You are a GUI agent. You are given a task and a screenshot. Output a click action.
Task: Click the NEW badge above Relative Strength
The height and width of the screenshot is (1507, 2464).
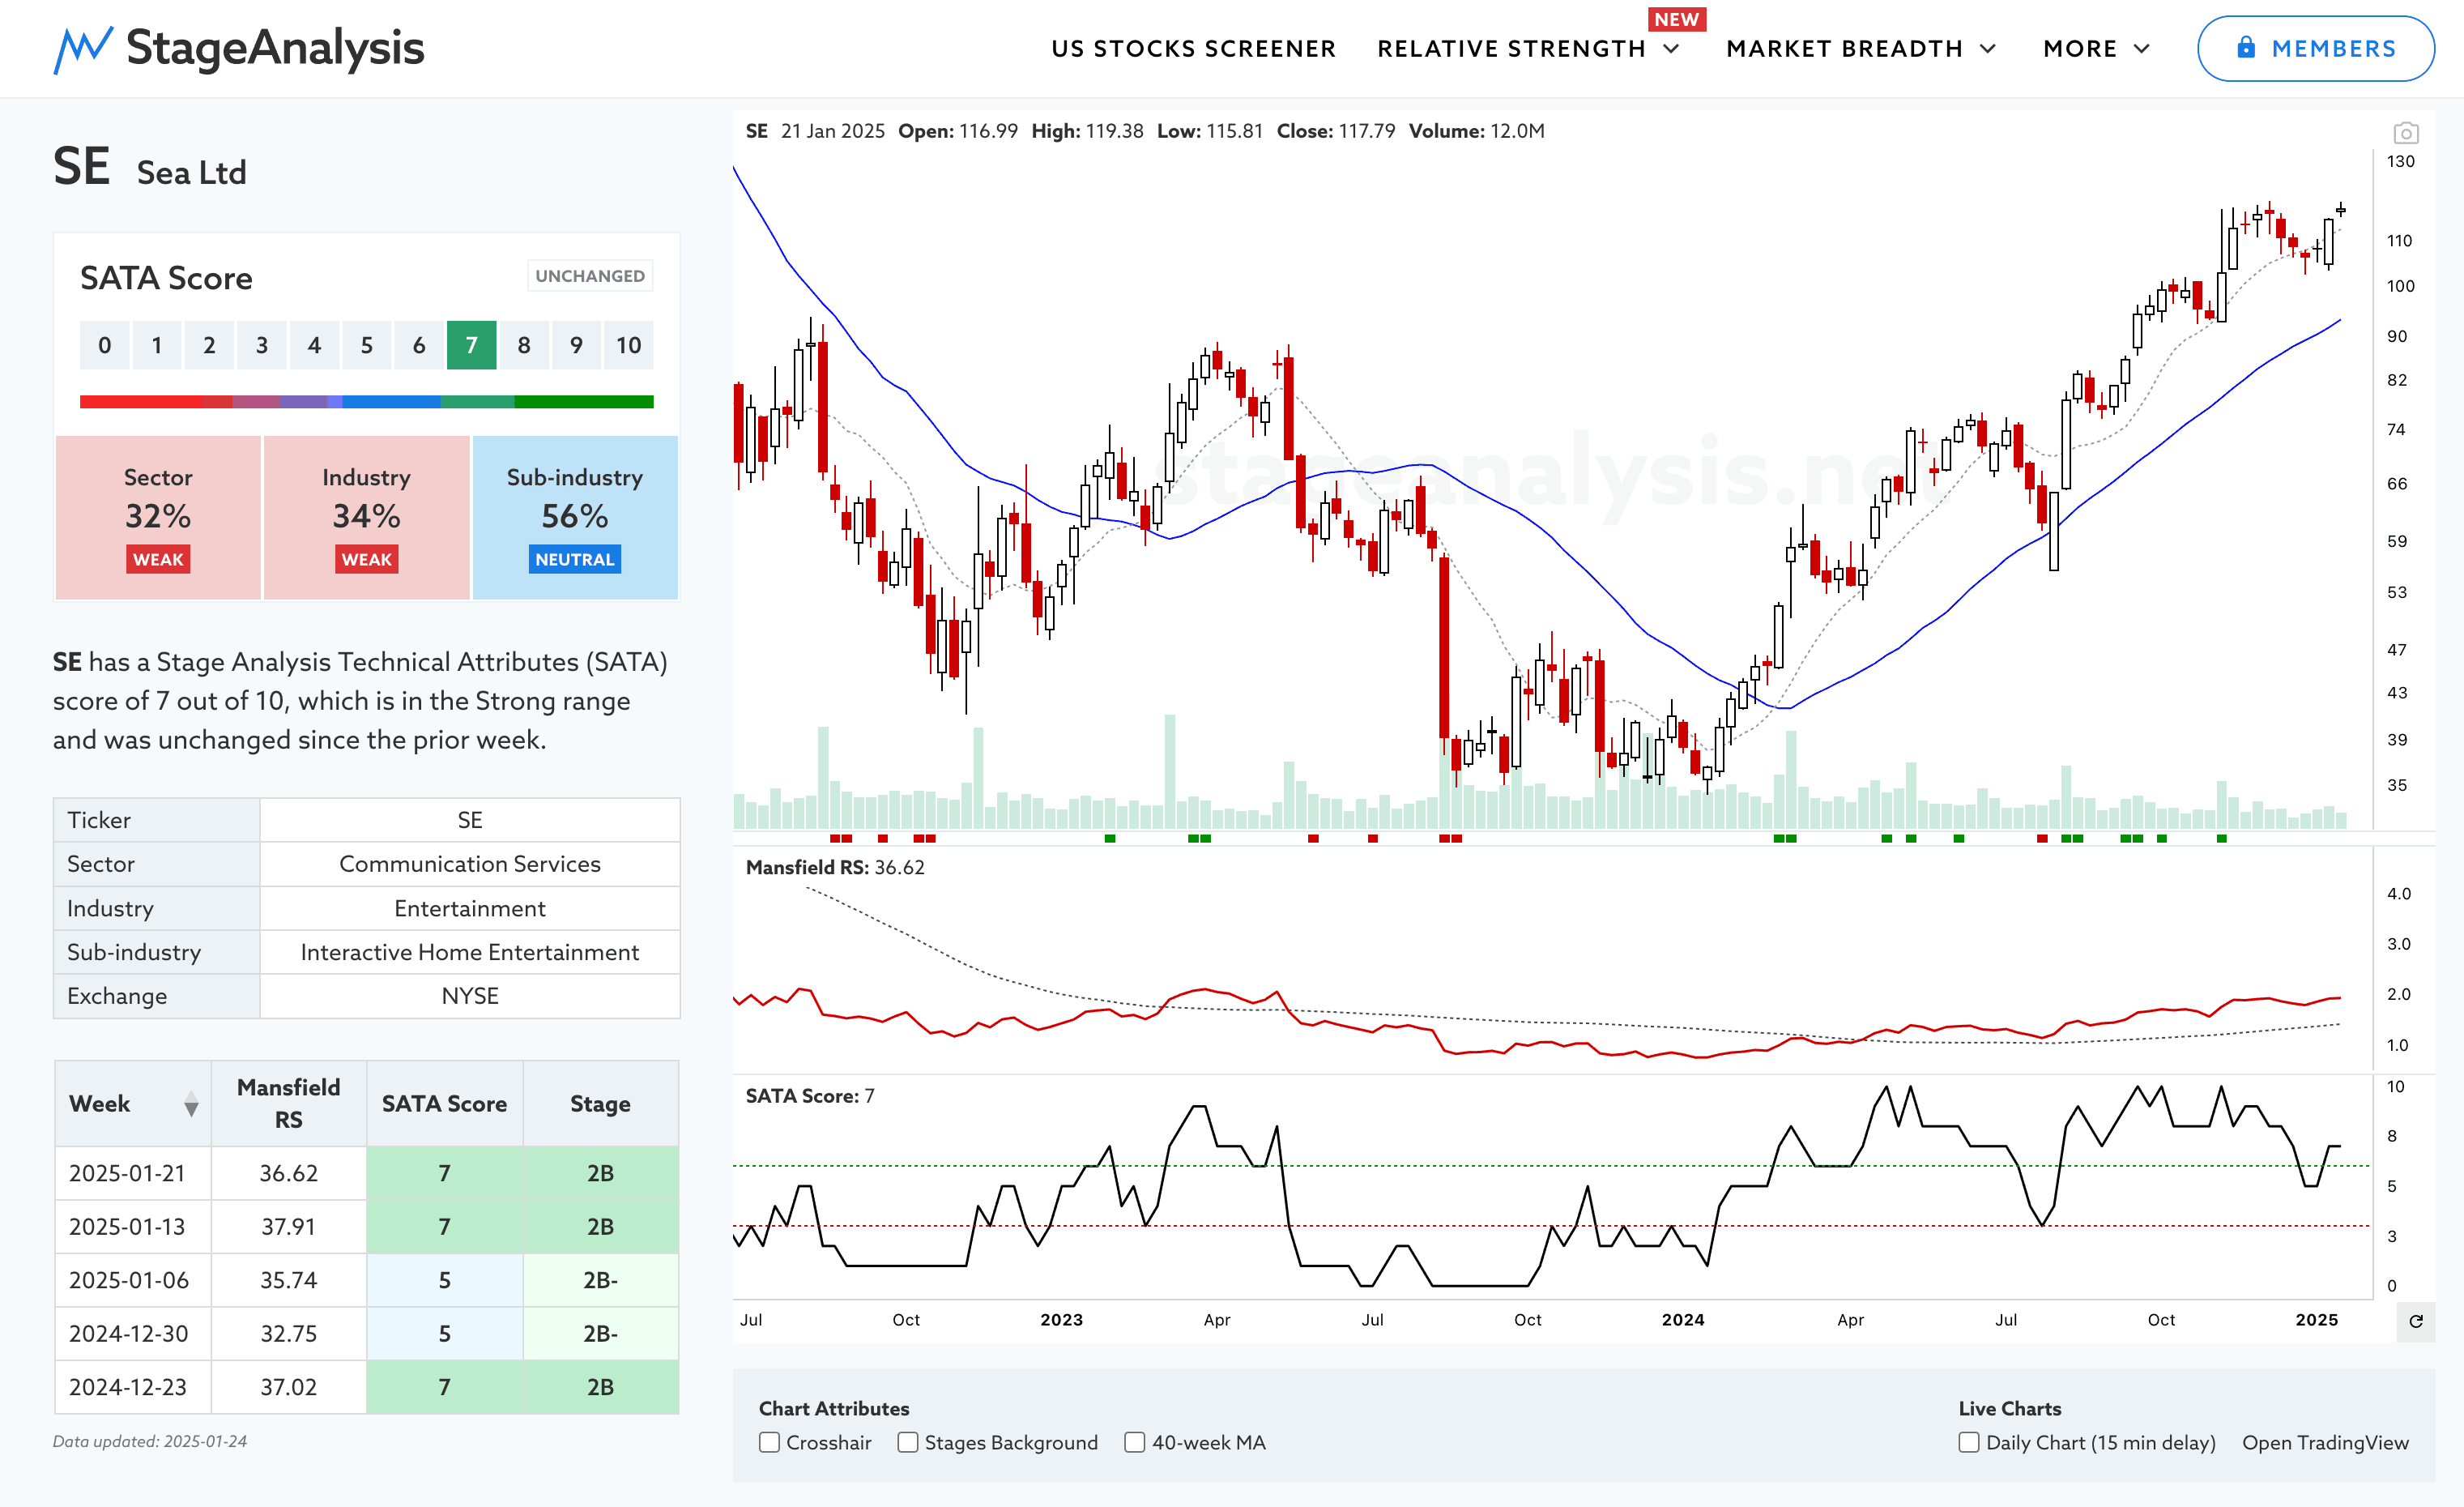coord(1677,20)
